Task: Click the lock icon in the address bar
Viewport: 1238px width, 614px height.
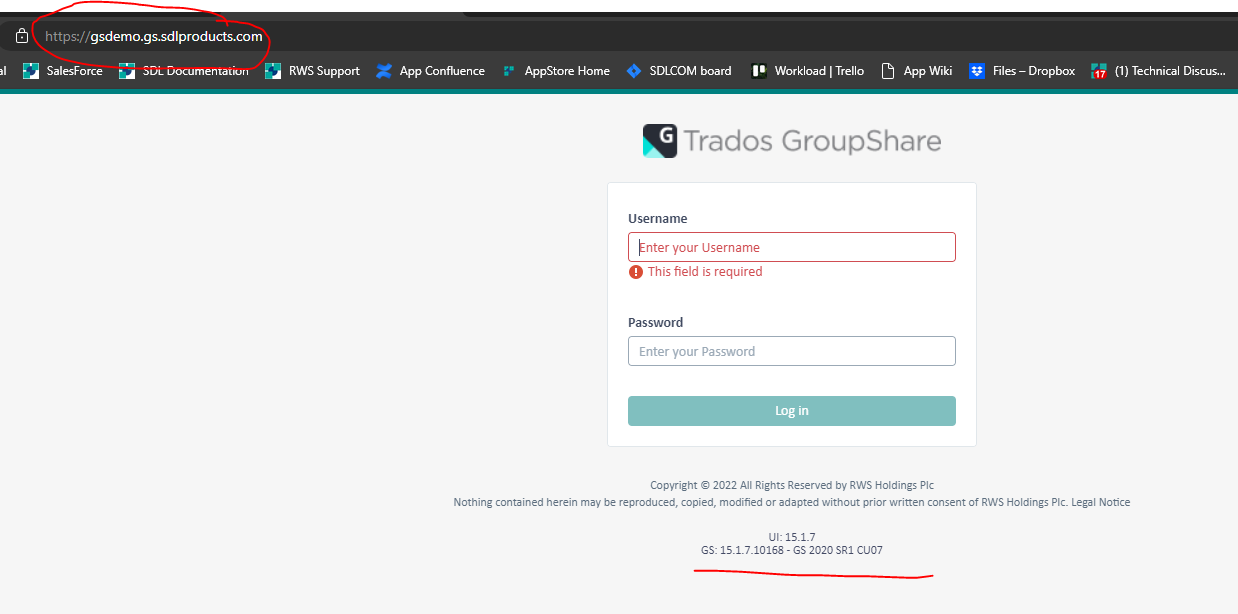Action: (22, 36)
